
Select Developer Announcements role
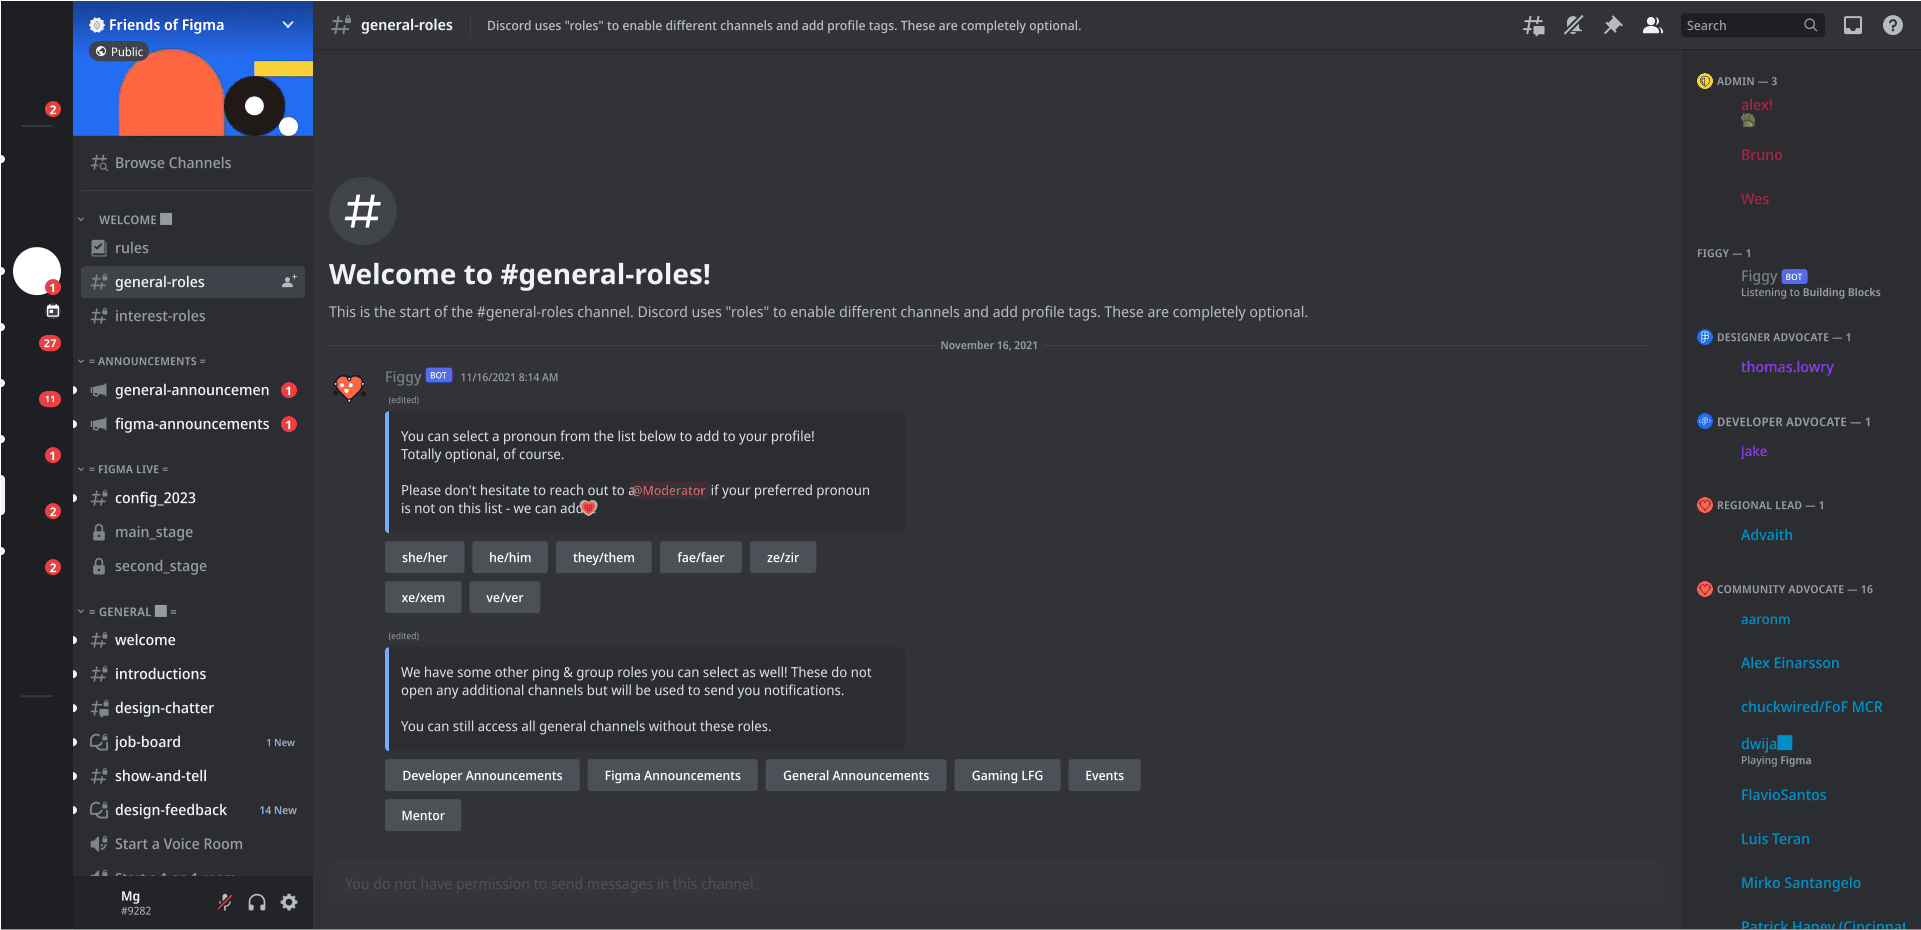[482, 775]
